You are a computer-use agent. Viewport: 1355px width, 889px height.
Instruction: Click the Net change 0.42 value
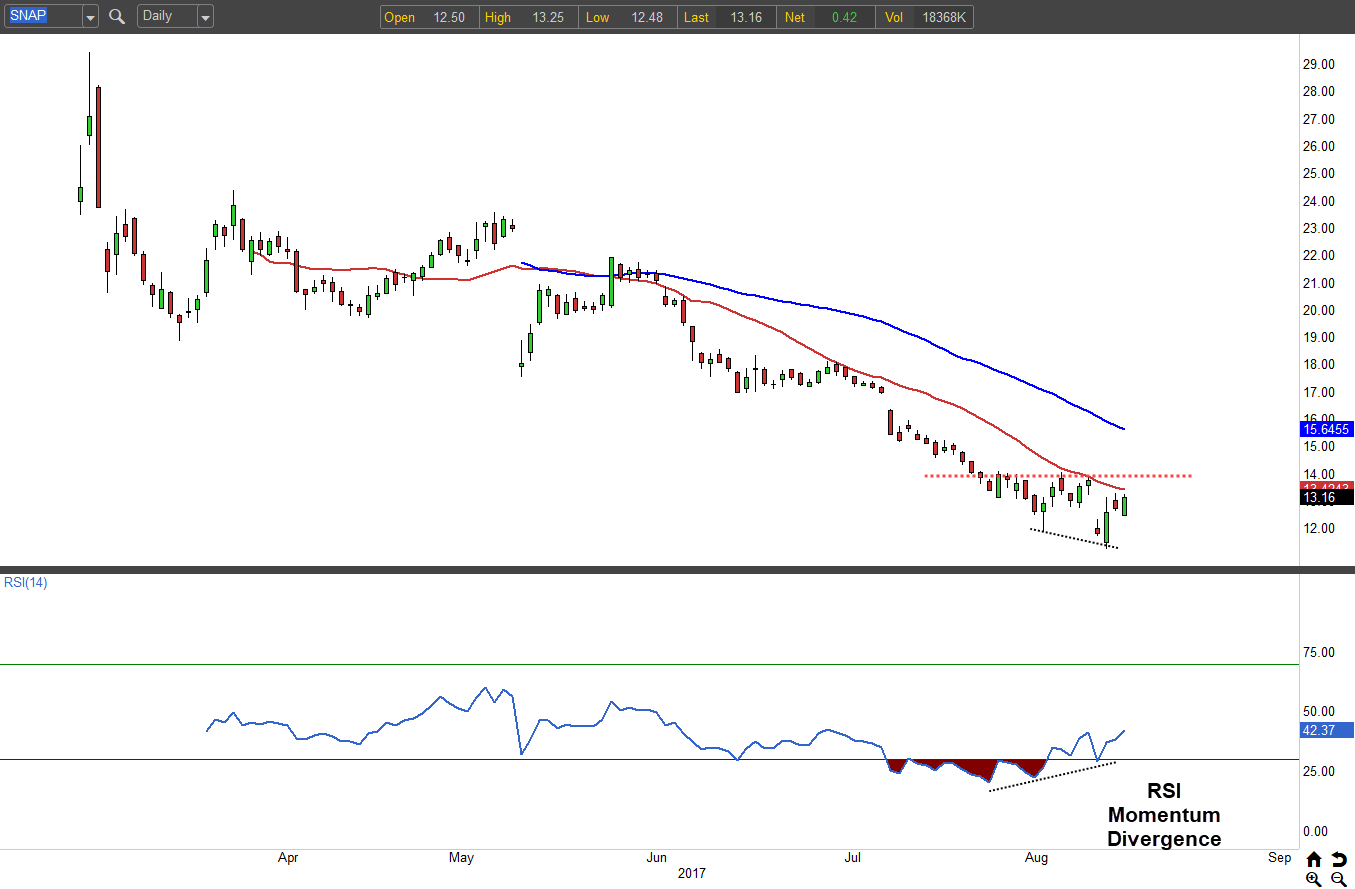click(x=826, y=17)
